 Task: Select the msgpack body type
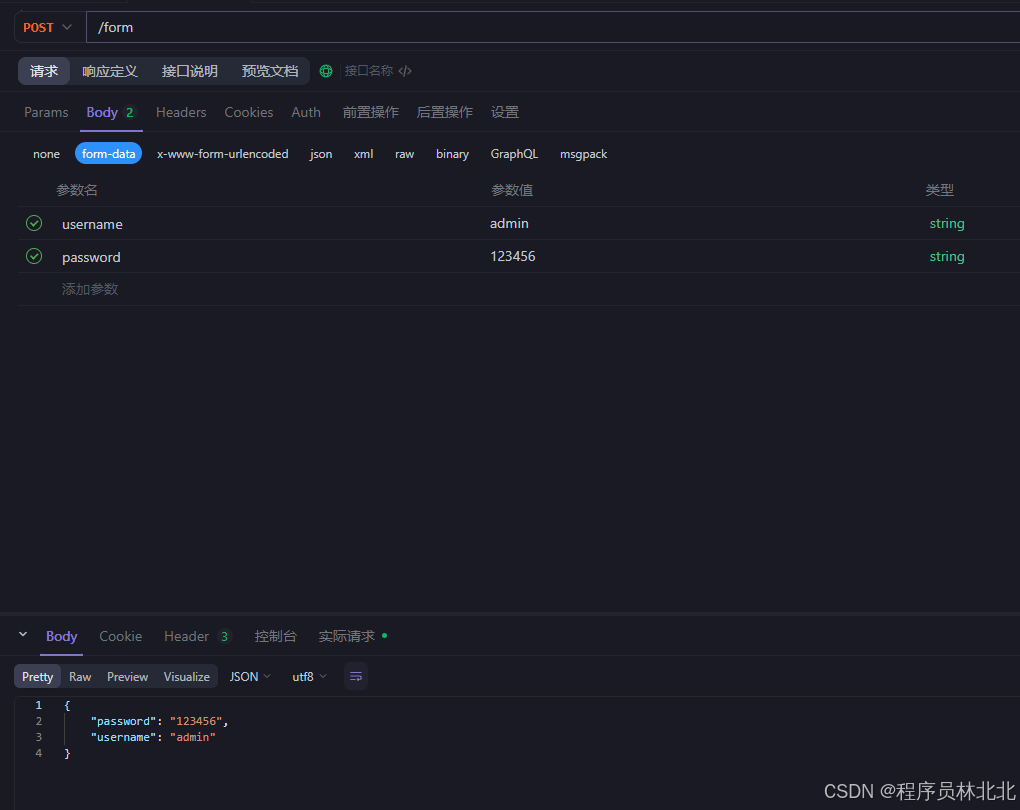point(584,154)
